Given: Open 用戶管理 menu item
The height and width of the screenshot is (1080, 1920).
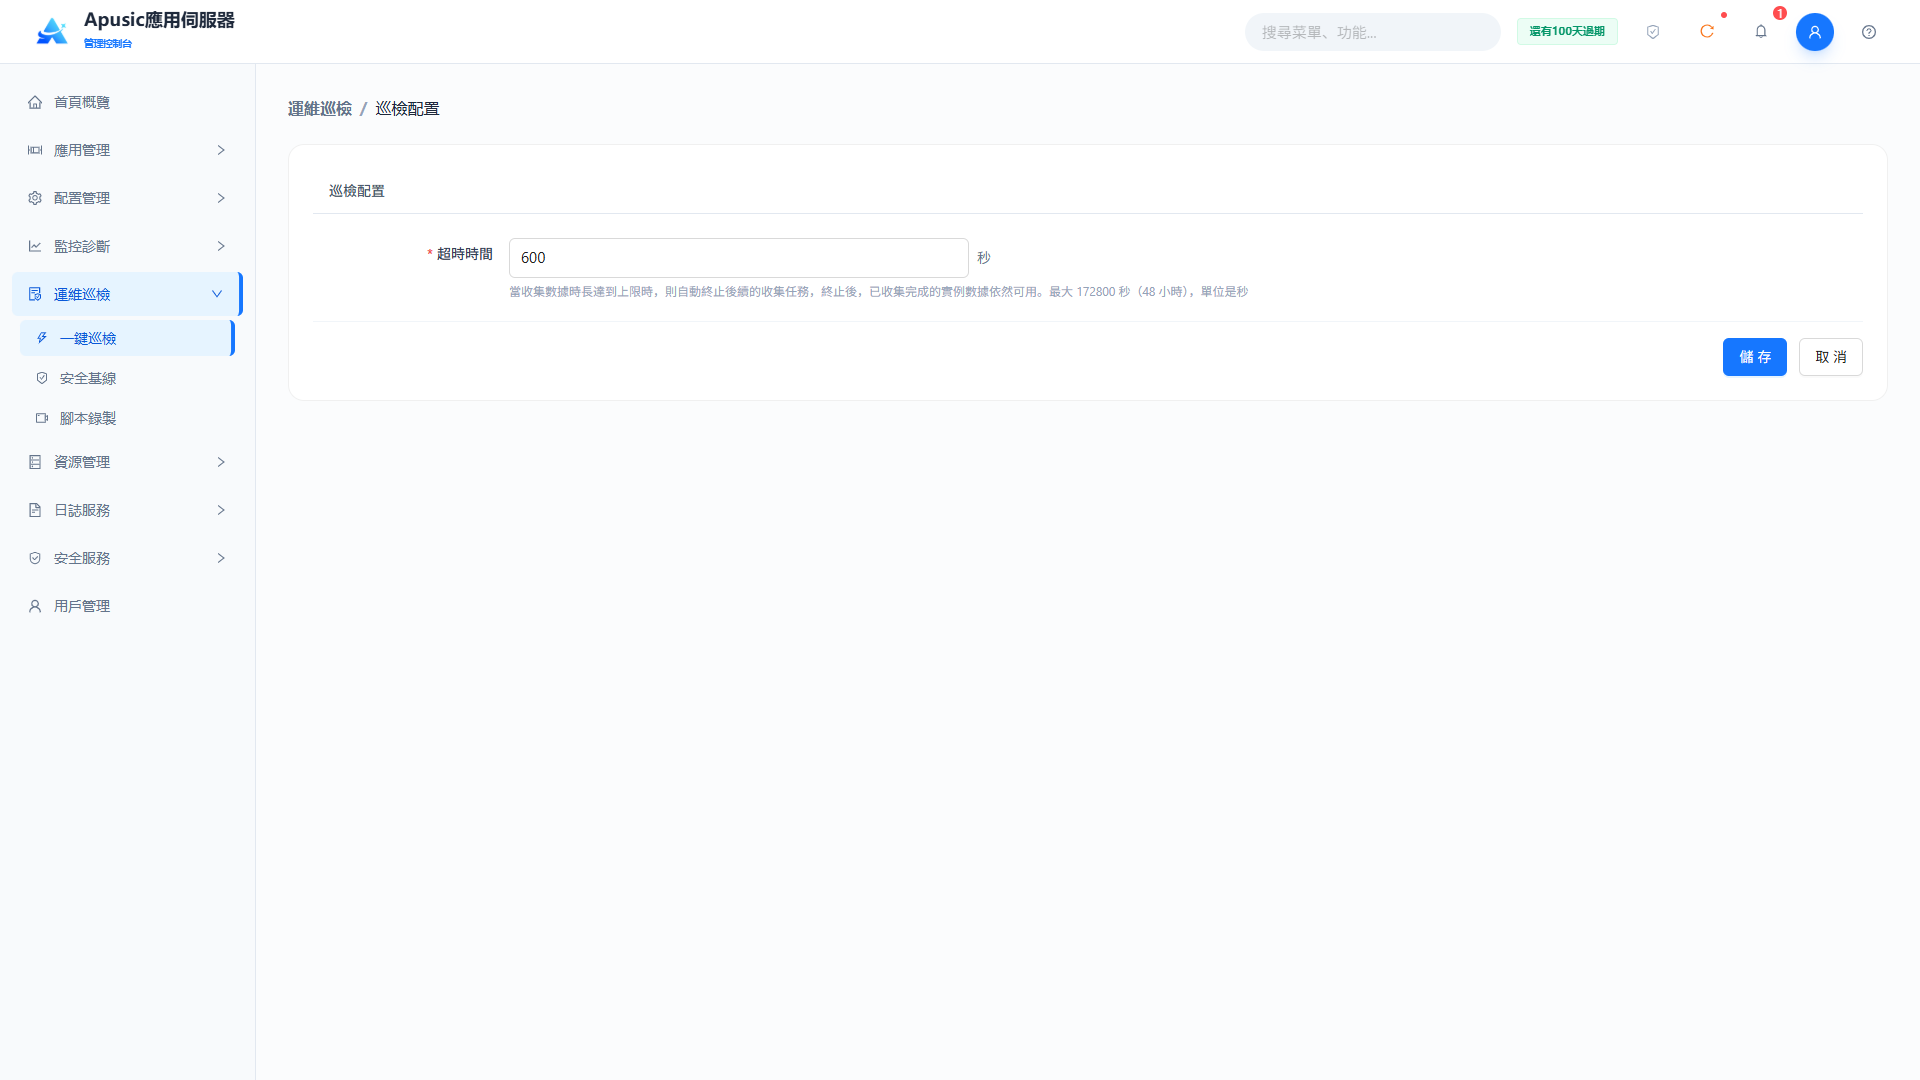Looking at the screenshot, I should click(x=127, y=606).
